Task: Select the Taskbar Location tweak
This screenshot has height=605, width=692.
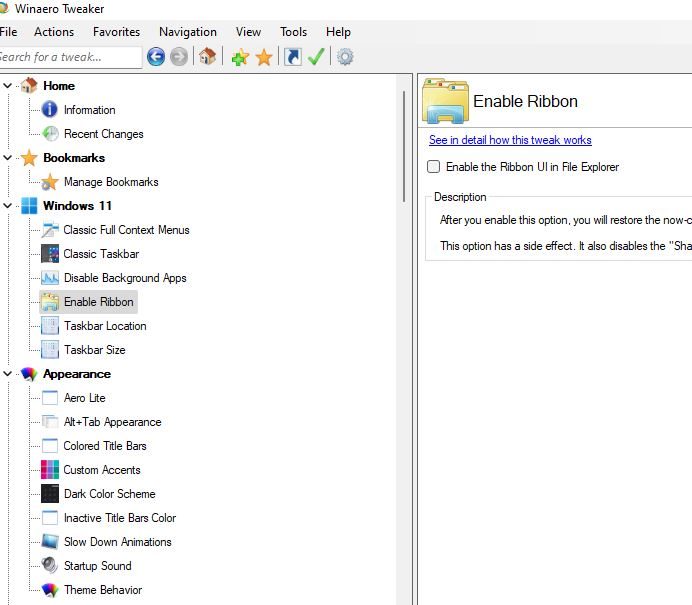Action: (x=105, y=326)
